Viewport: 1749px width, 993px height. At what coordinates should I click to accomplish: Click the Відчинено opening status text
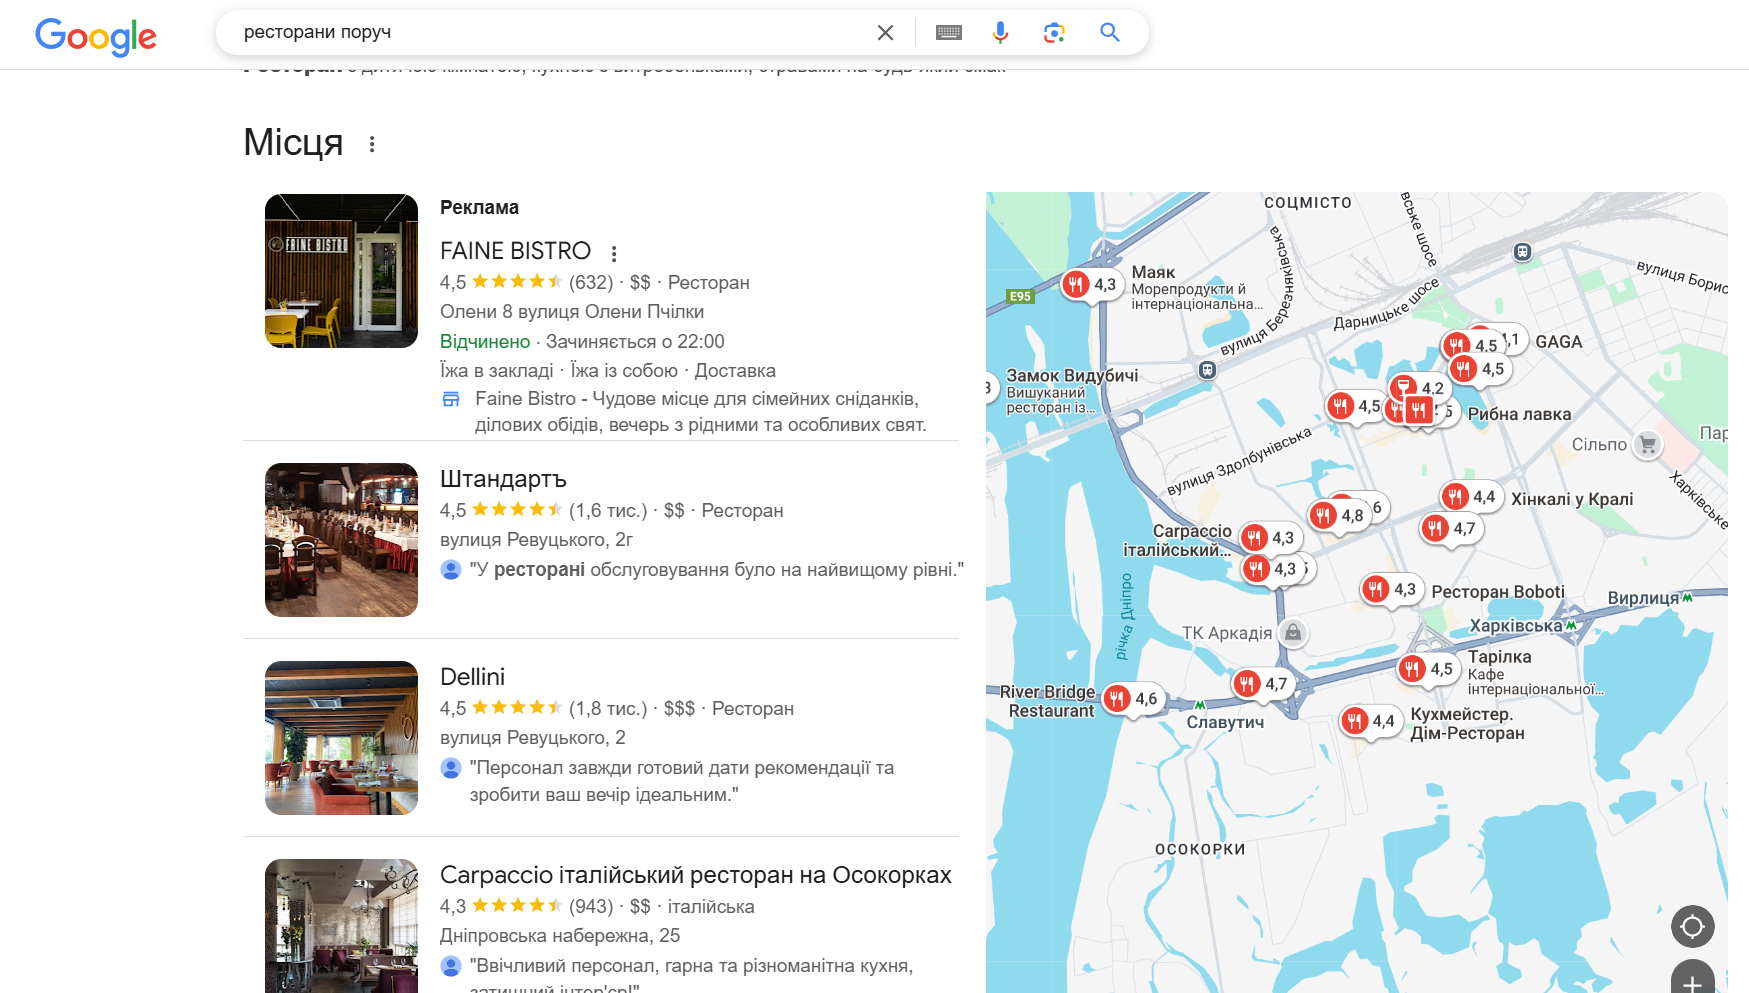click(x=485, y=342)
